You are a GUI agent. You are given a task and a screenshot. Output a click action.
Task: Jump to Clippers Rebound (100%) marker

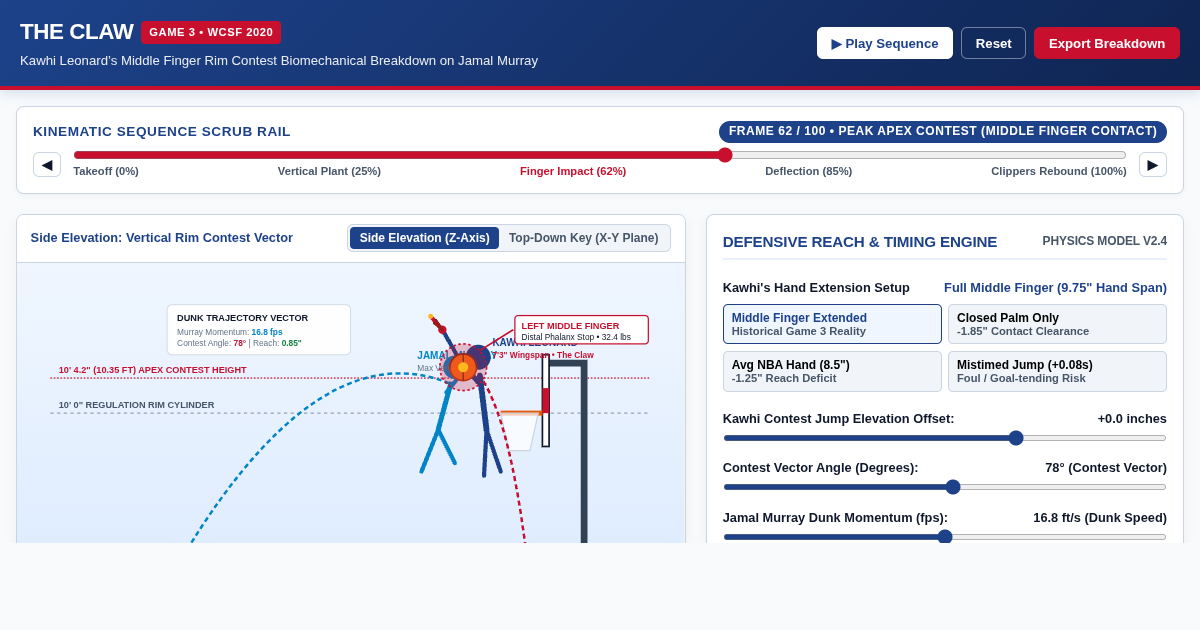[x=1059, y=171]
